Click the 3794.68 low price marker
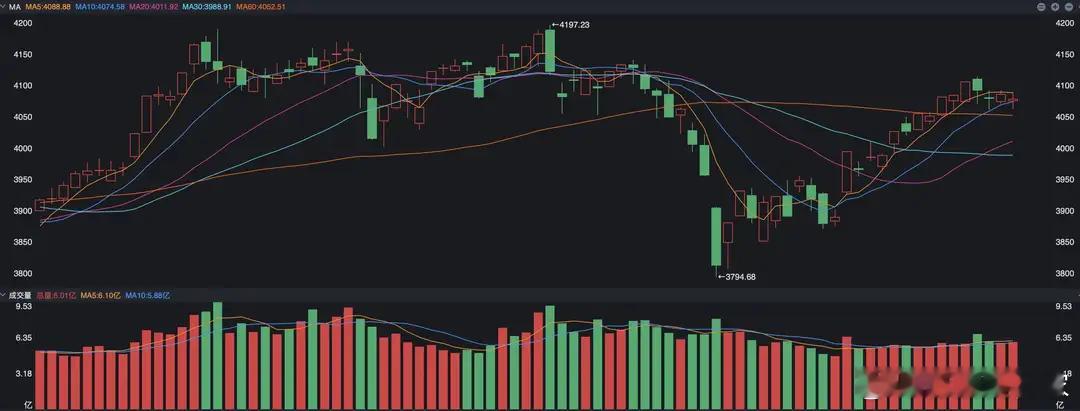The height and width of the screenshot is (411, 1080). coord(738,277)
